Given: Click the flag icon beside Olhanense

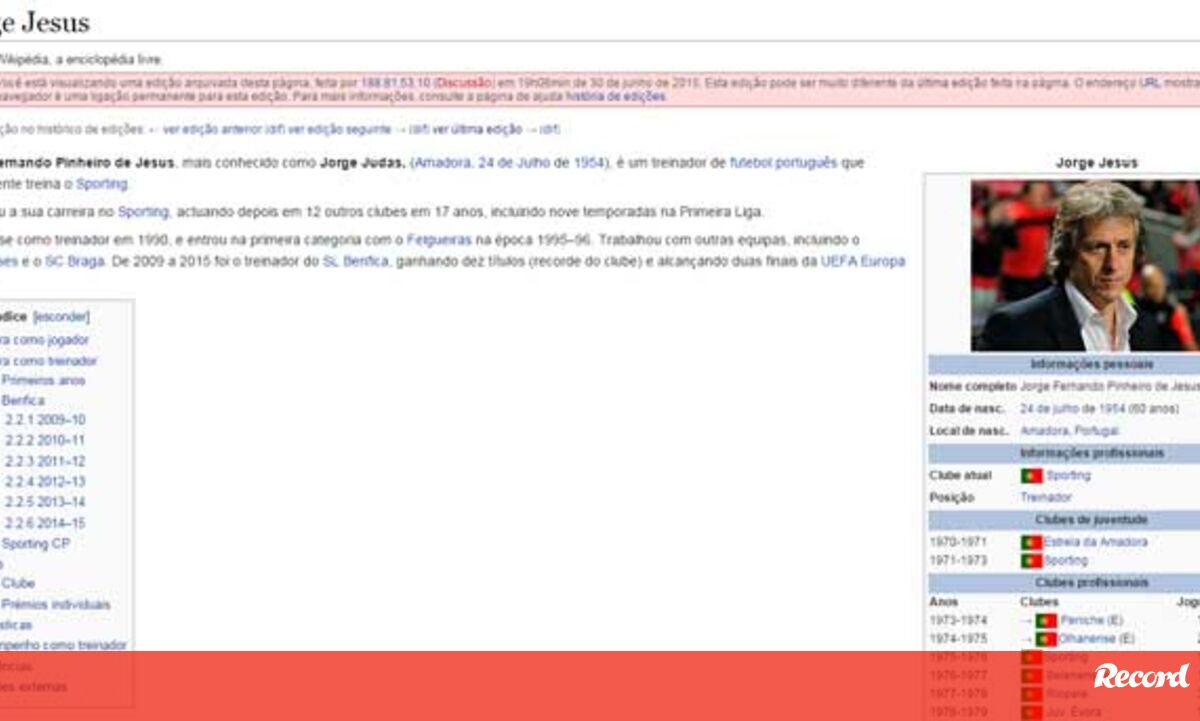Looking at the screenshot, I should [x=1046, y=639].
